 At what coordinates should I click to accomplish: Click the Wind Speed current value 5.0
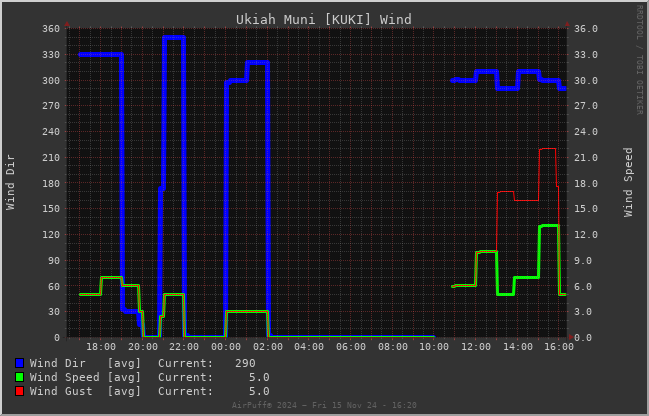259,377
